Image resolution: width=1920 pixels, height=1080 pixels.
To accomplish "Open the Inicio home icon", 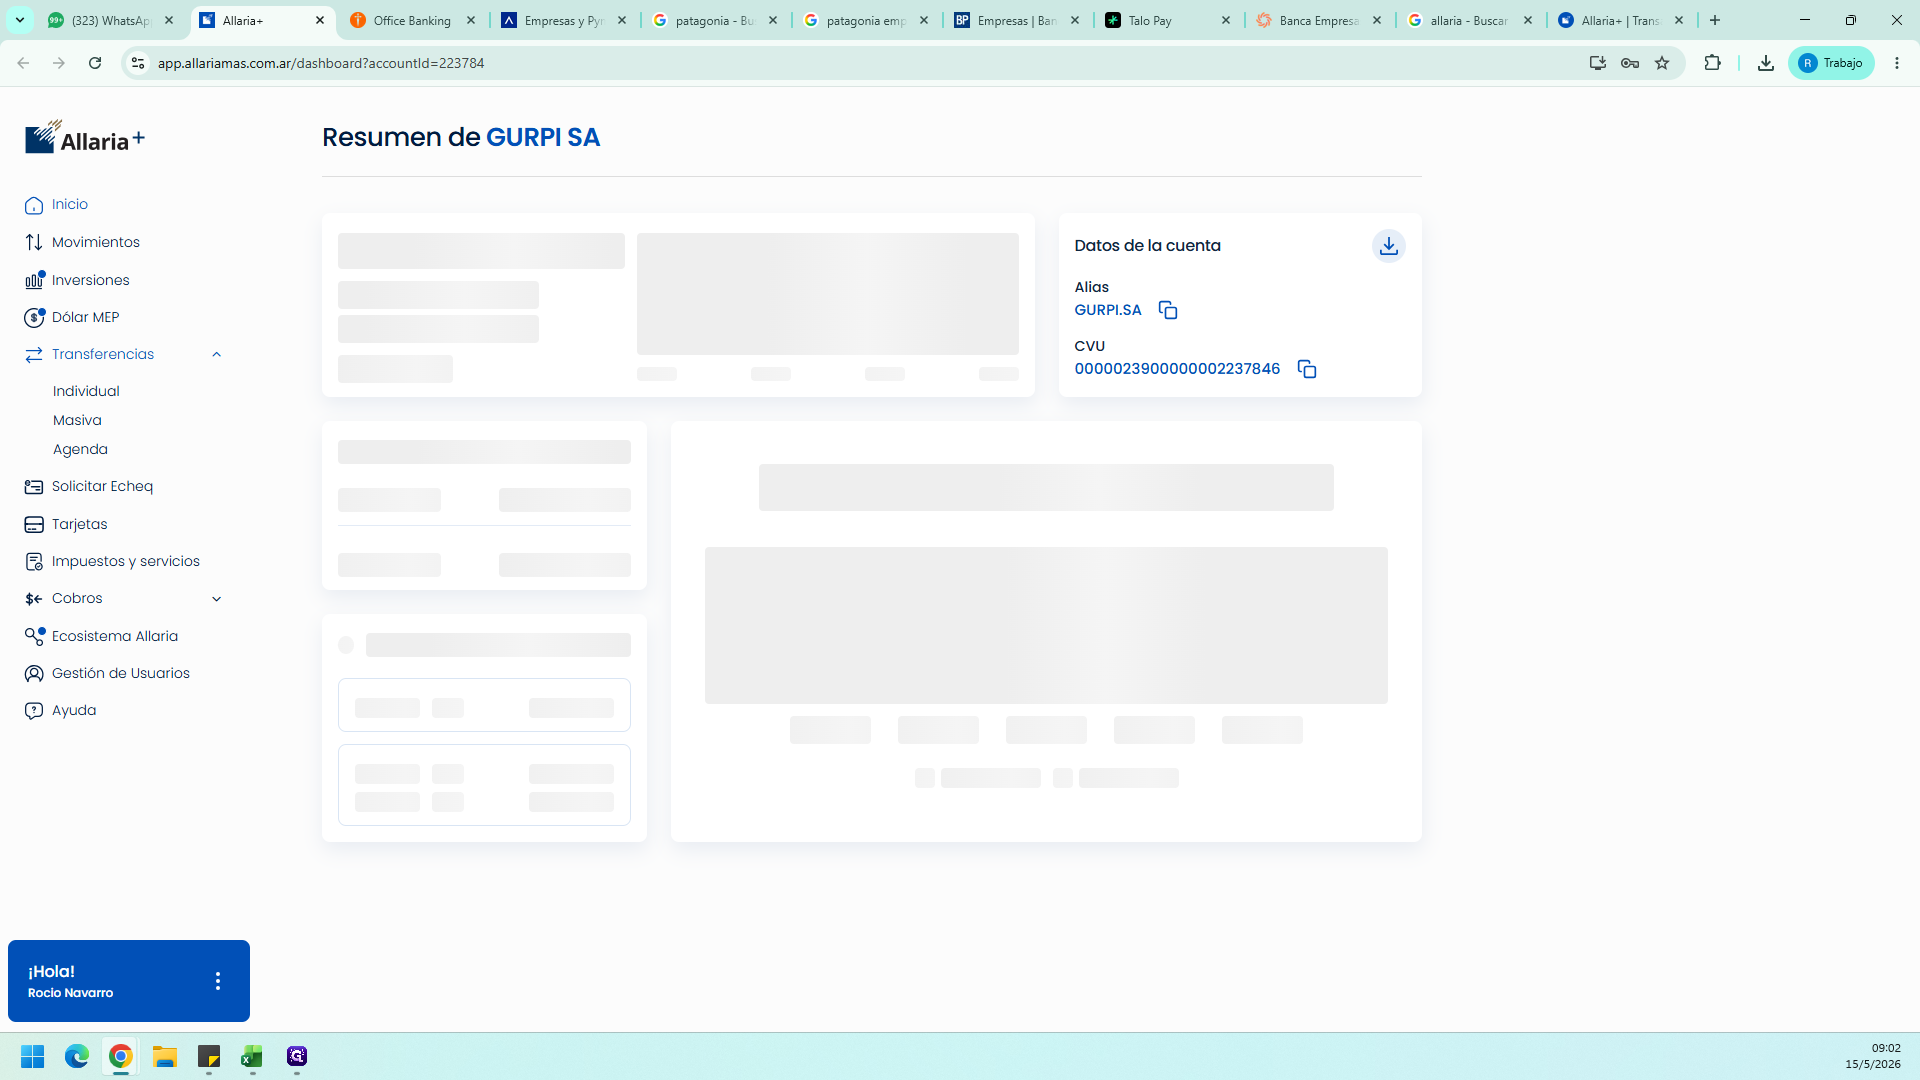I will 34,205.
